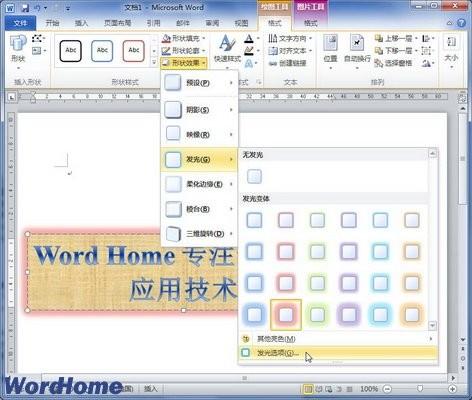Viewport: 472px width, 400px height.
Task: Switch to the 开始 ribbon tab
Action: point(52,23)
